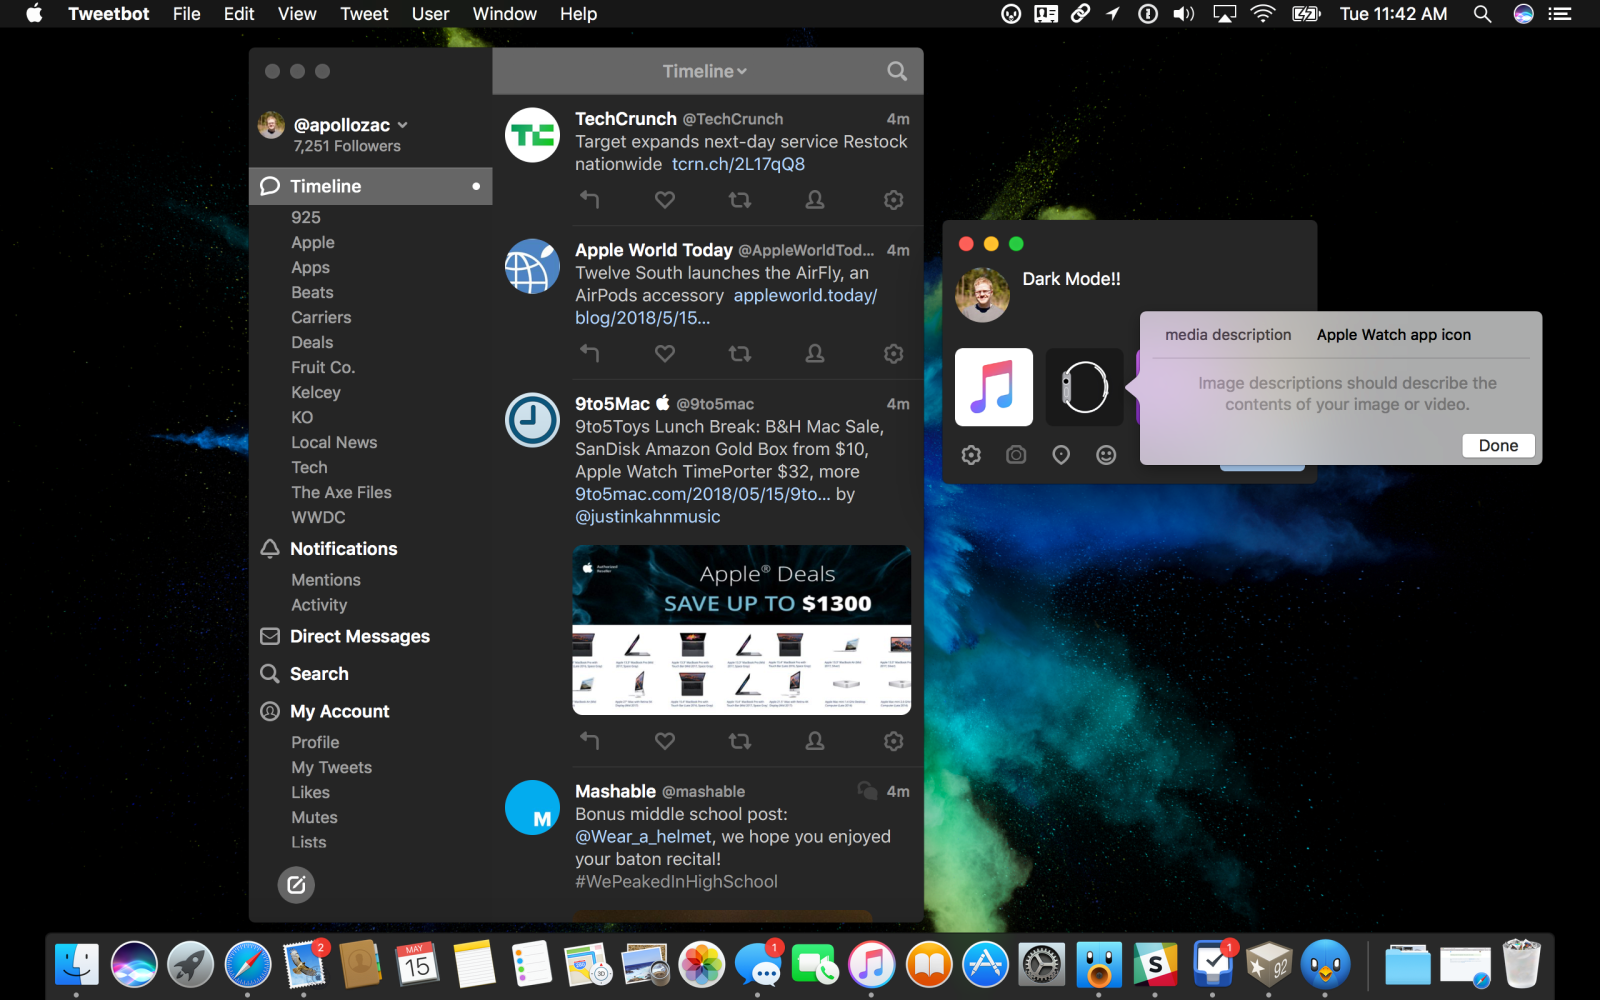Open the Tweet menu in menu bar
1600x1000 pixels.
(364, 14)
